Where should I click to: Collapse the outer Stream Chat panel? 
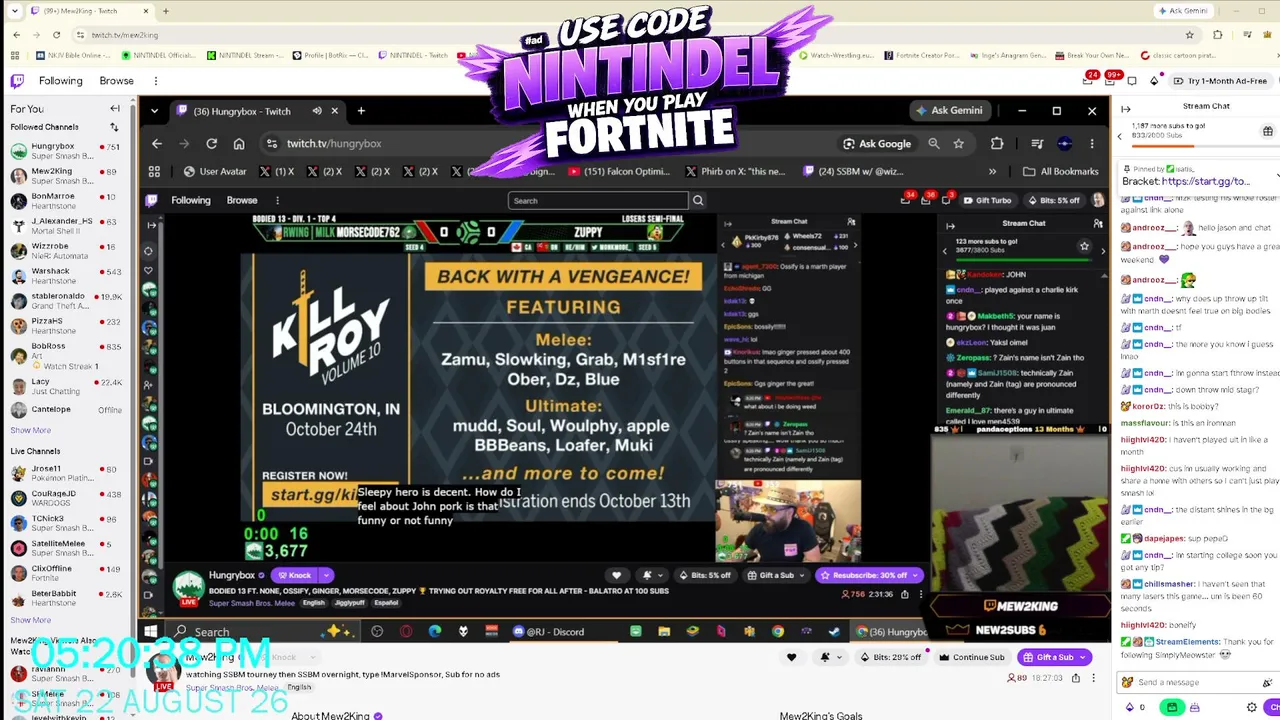[1126, 109]
